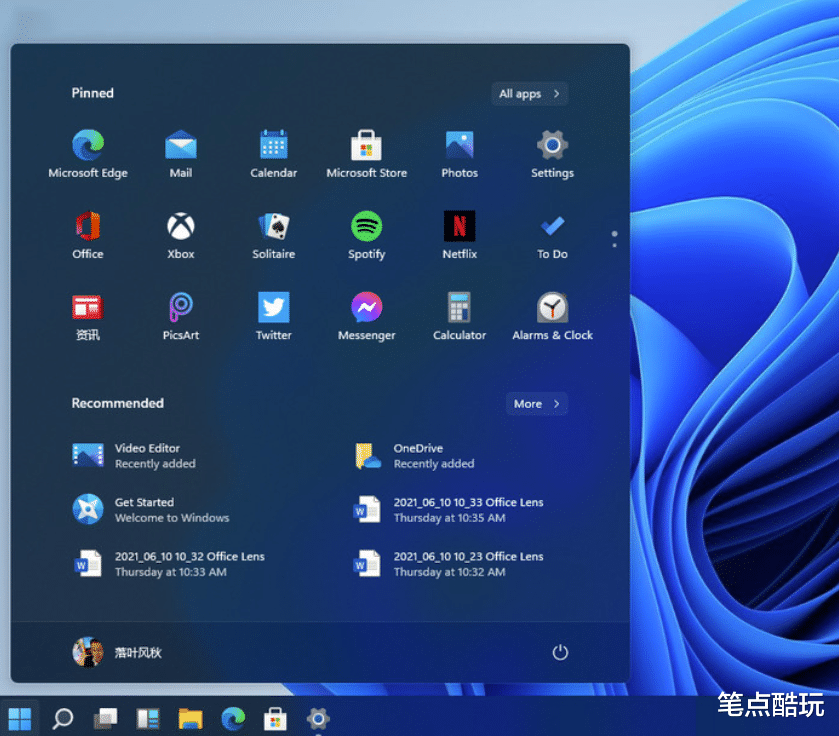Open the Messenger app
The width and height of the screenshot is (839, 736).
366,307
